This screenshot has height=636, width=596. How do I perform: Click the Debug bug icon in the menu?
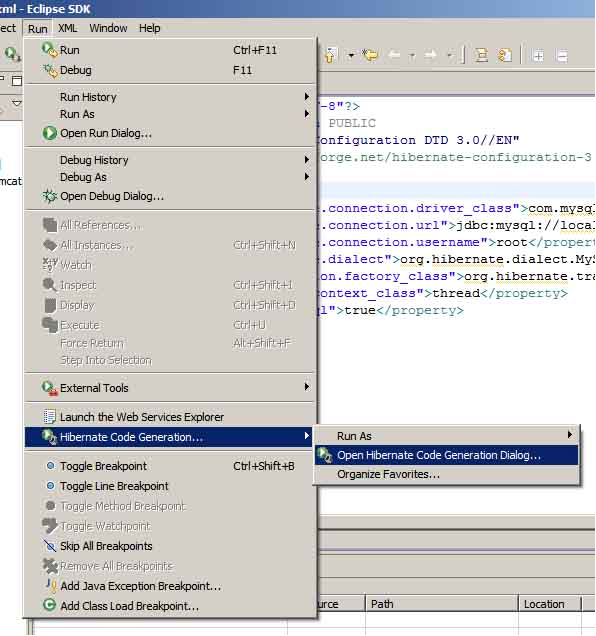coord(50,71)
